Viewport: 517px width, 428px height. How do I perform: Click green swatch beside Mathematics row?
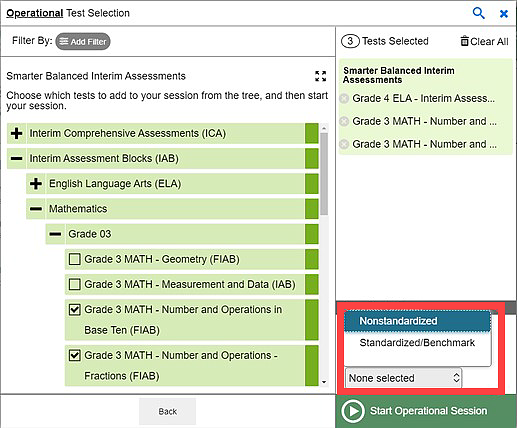tap(312, 209)
